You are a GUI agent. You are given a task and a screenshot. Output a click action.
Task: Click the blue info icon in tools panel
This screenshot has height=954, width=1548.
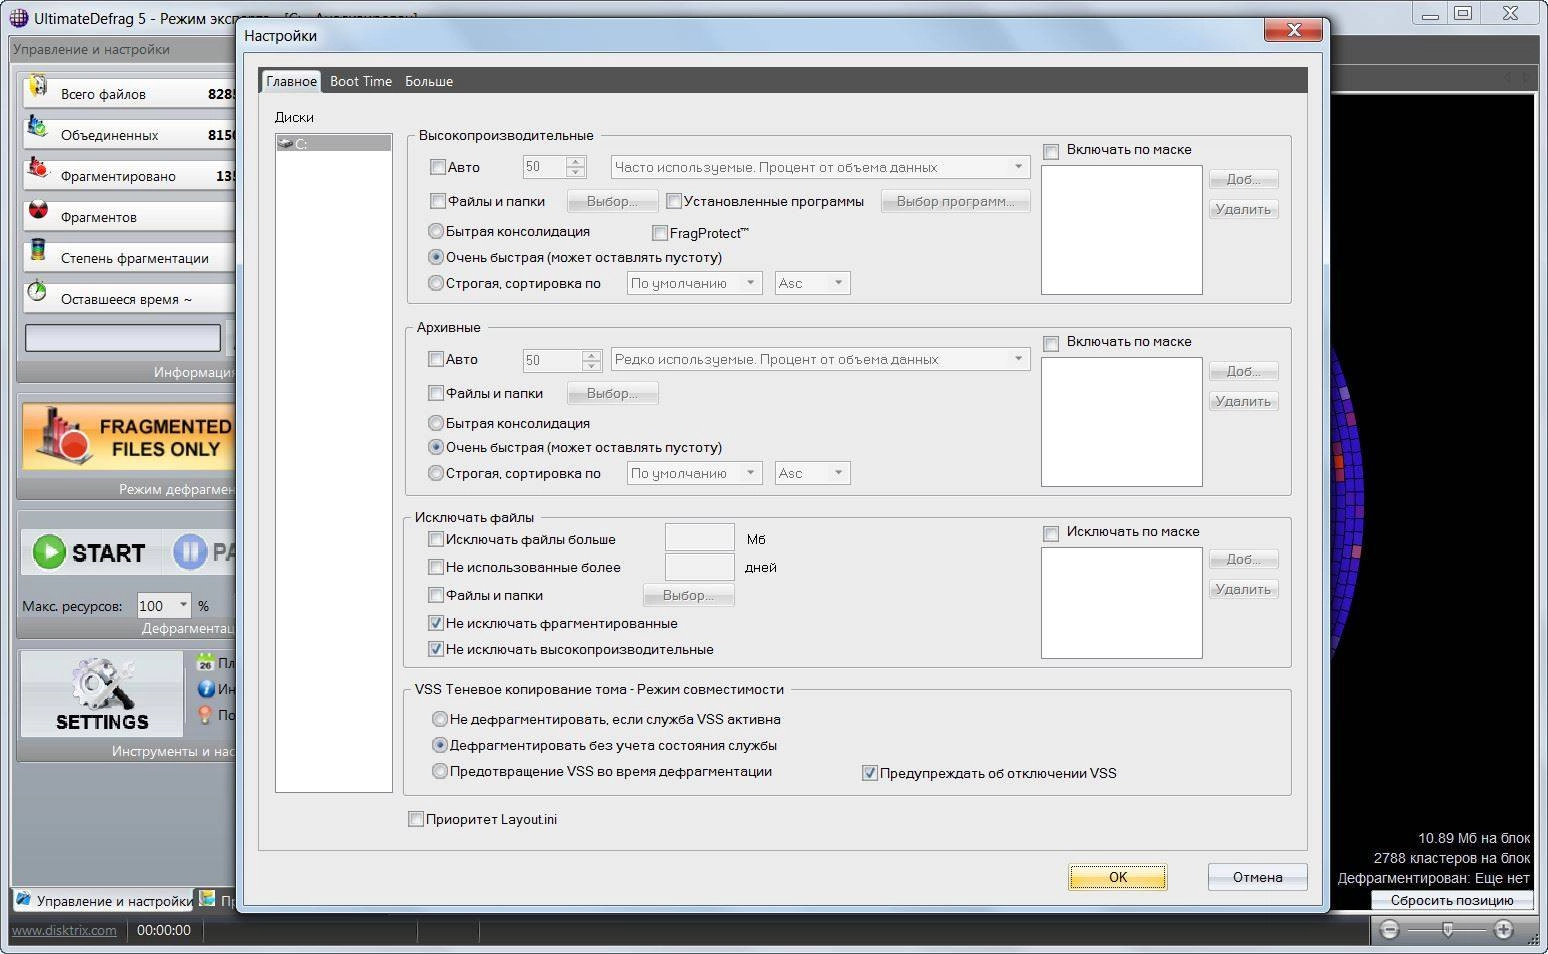(x=206, y=688)
